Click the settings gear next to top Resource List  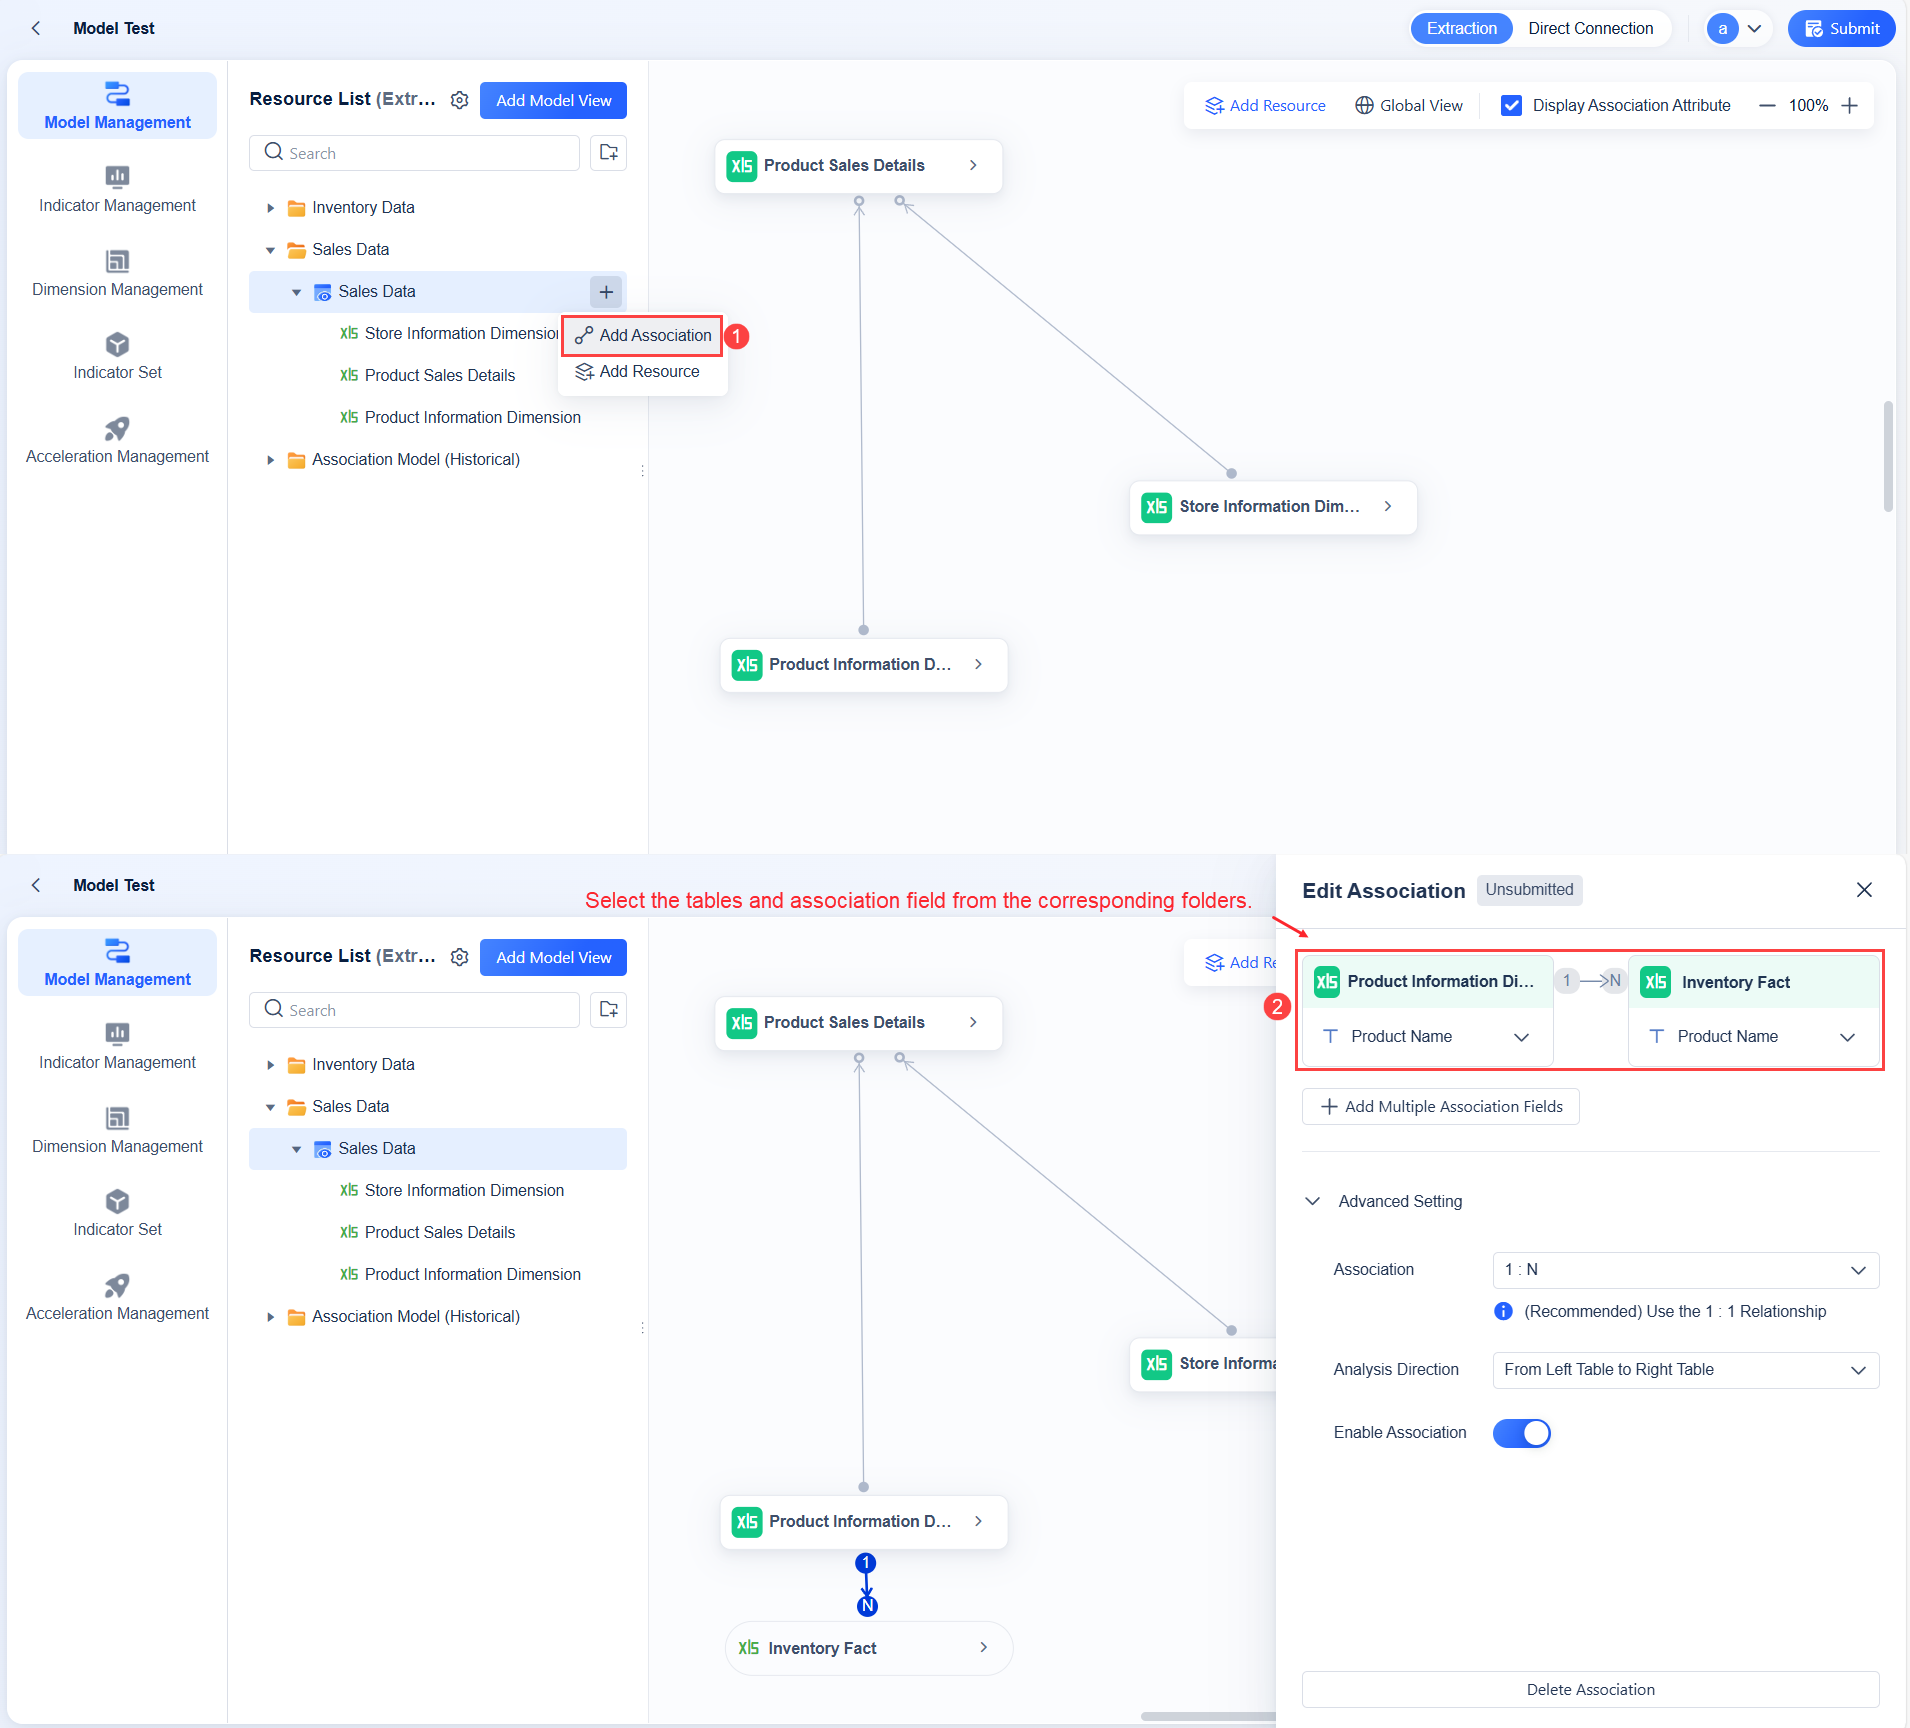pyautogui.click(x=460, y=100)
